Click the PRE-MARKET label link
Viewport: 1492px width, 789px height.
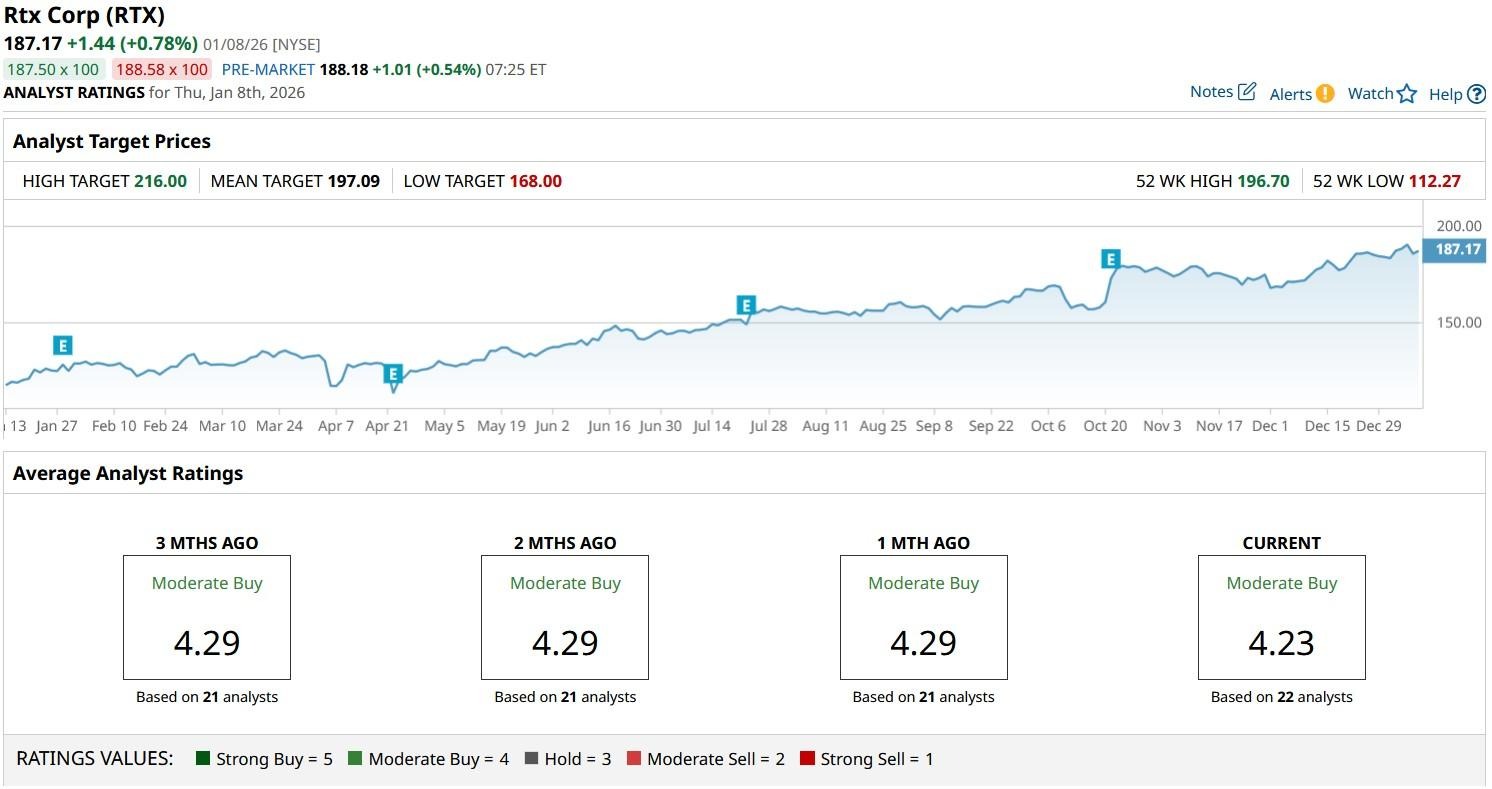click(x=267, y=69)
